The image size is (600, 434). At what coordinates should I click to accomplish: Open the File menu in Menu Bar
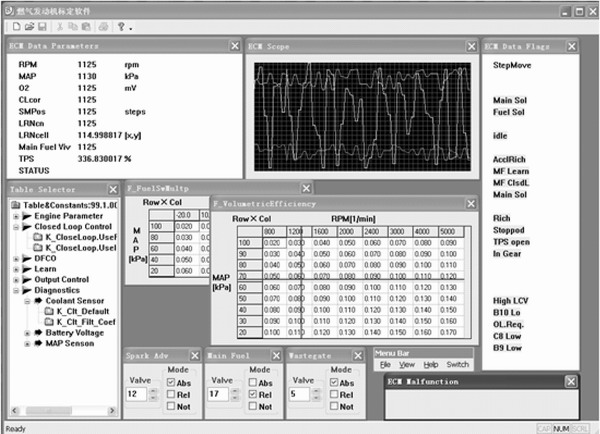pyautogui.click(x=385, y=365)
